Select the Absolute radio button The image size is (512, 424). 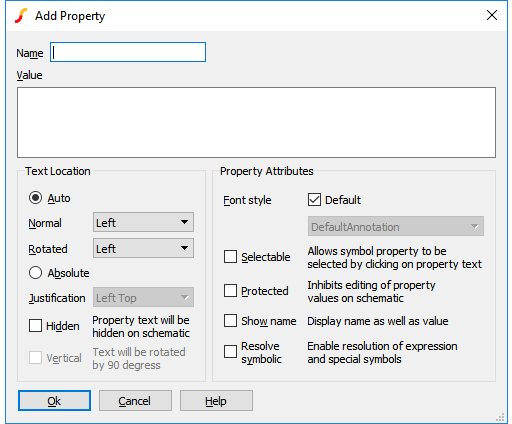(x=35, y=273)
